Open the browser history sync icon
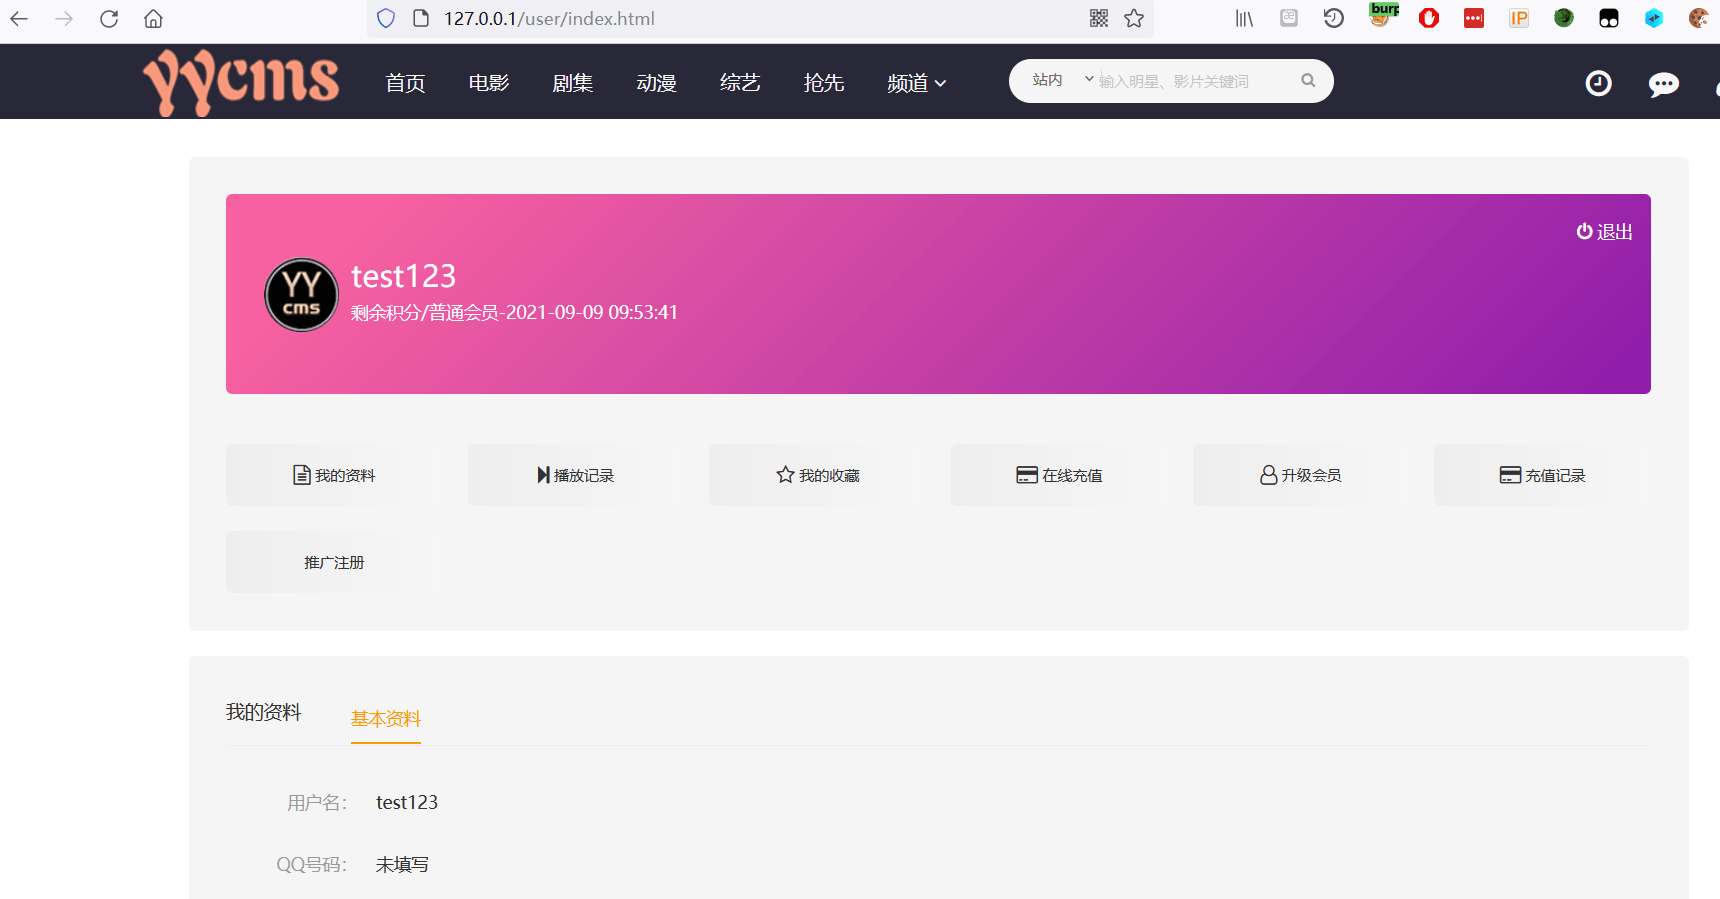The image size is (1720, 899). click(x=1334, y=18)
